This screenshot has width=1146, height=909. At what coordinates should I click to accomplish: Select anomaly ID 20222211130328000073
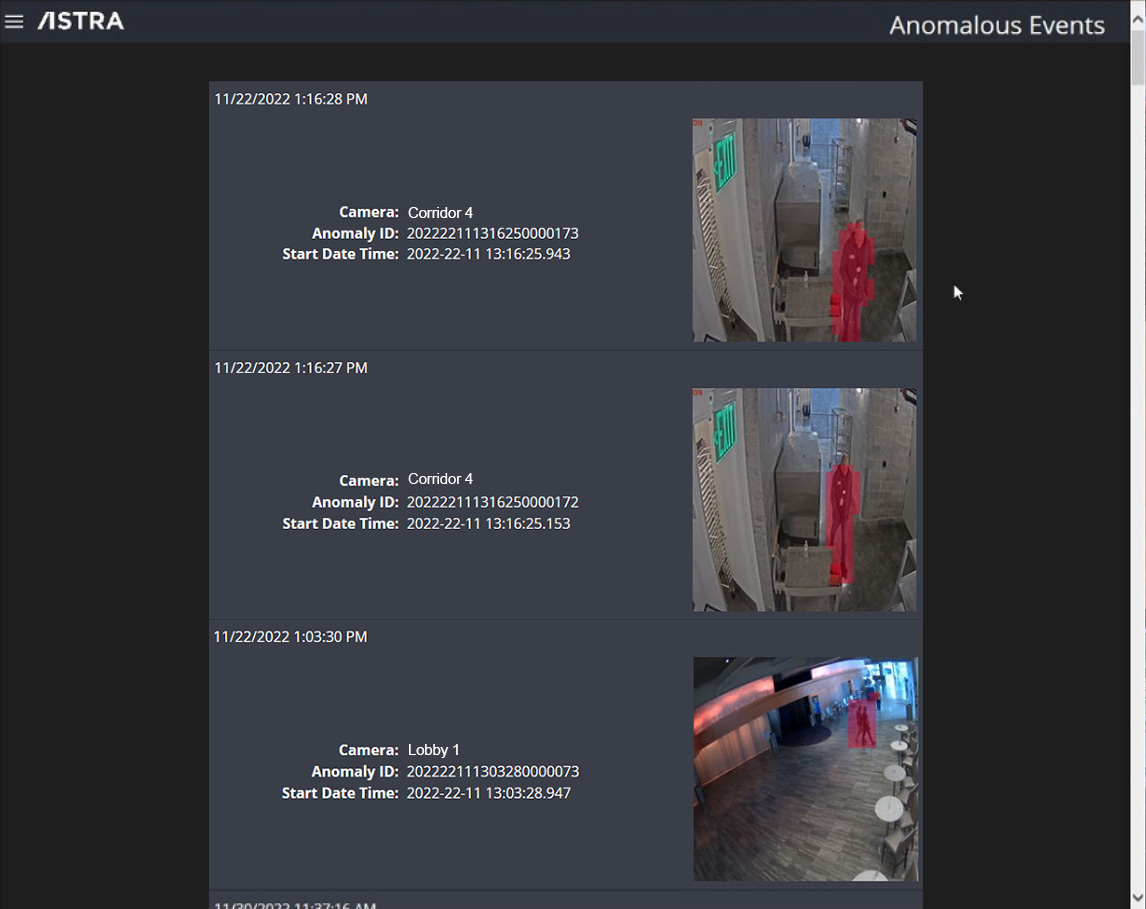pos(492,771)
